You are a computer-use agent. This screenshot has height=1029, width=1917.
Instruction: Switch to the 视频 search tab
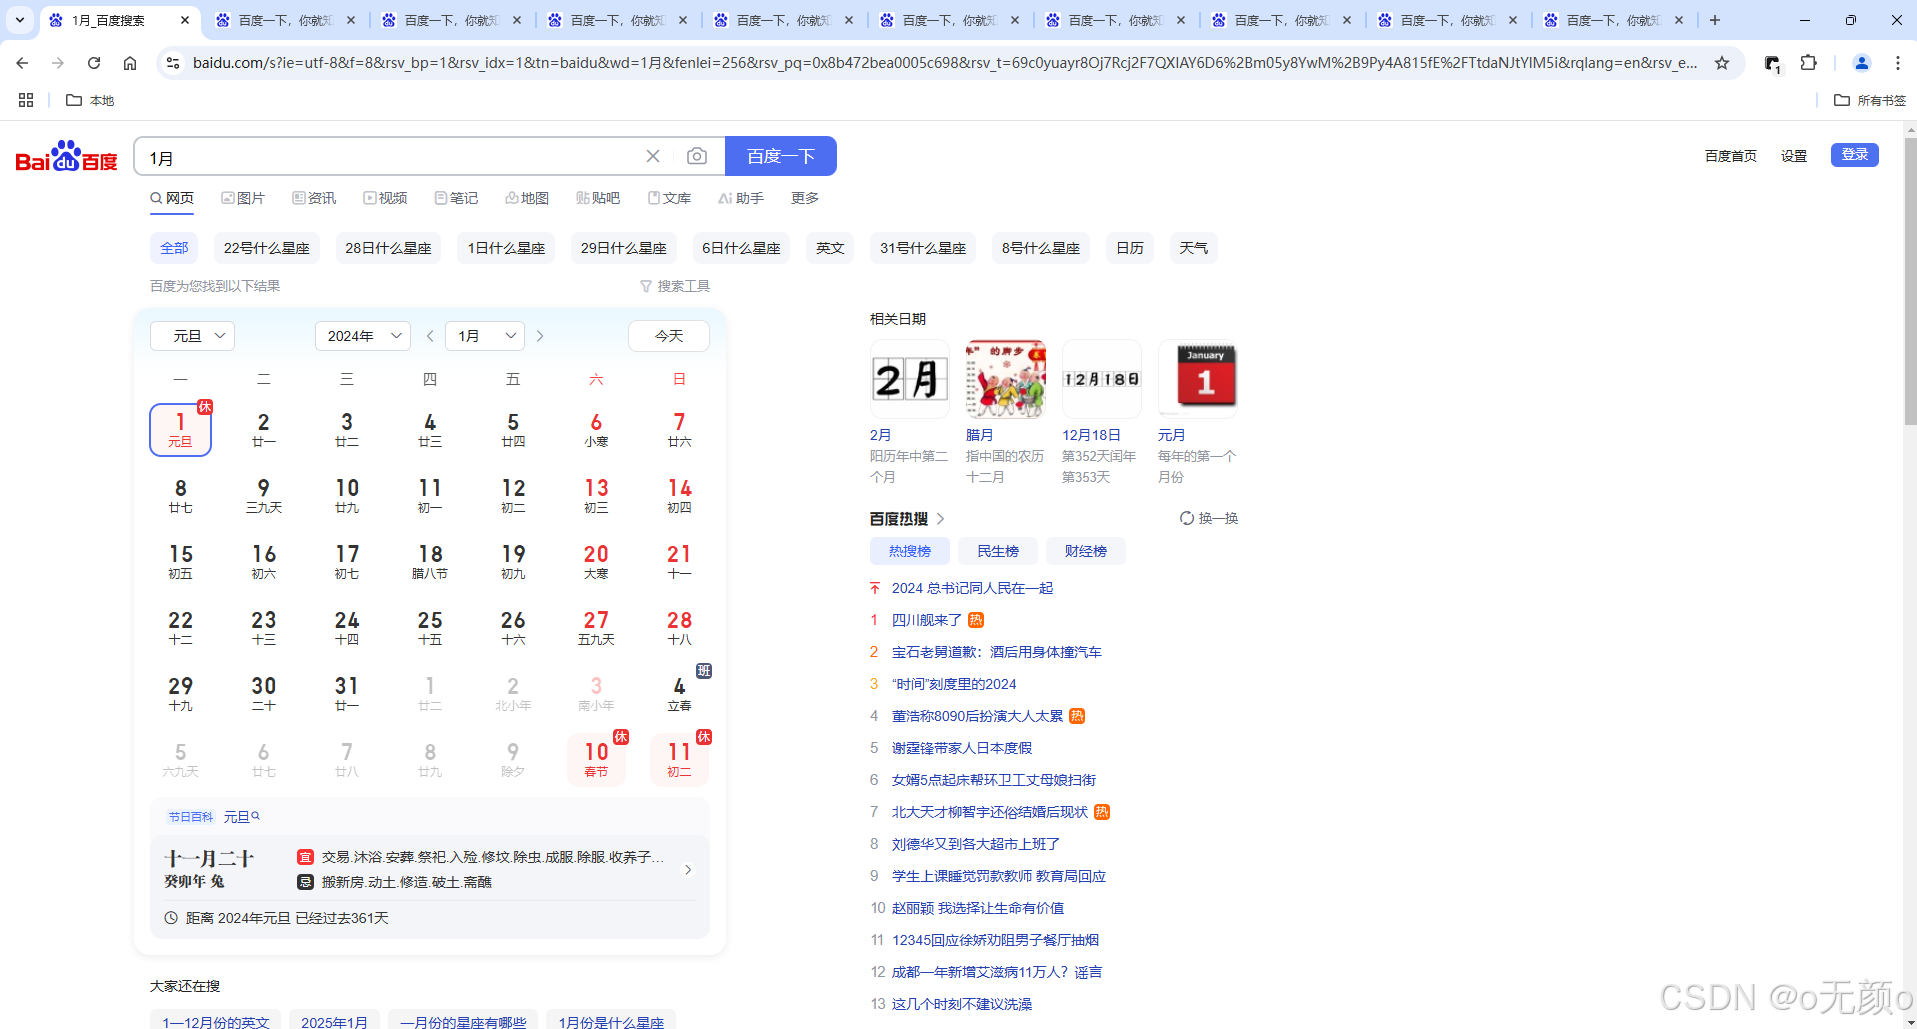(x=385, y=198)
